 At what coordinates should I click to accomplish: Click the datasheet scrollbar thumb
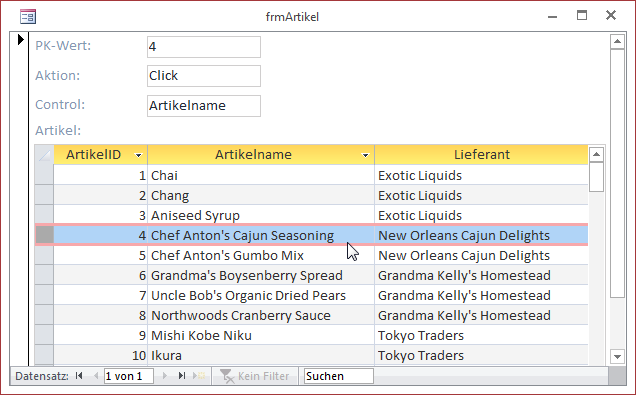(x=596, y=177)
